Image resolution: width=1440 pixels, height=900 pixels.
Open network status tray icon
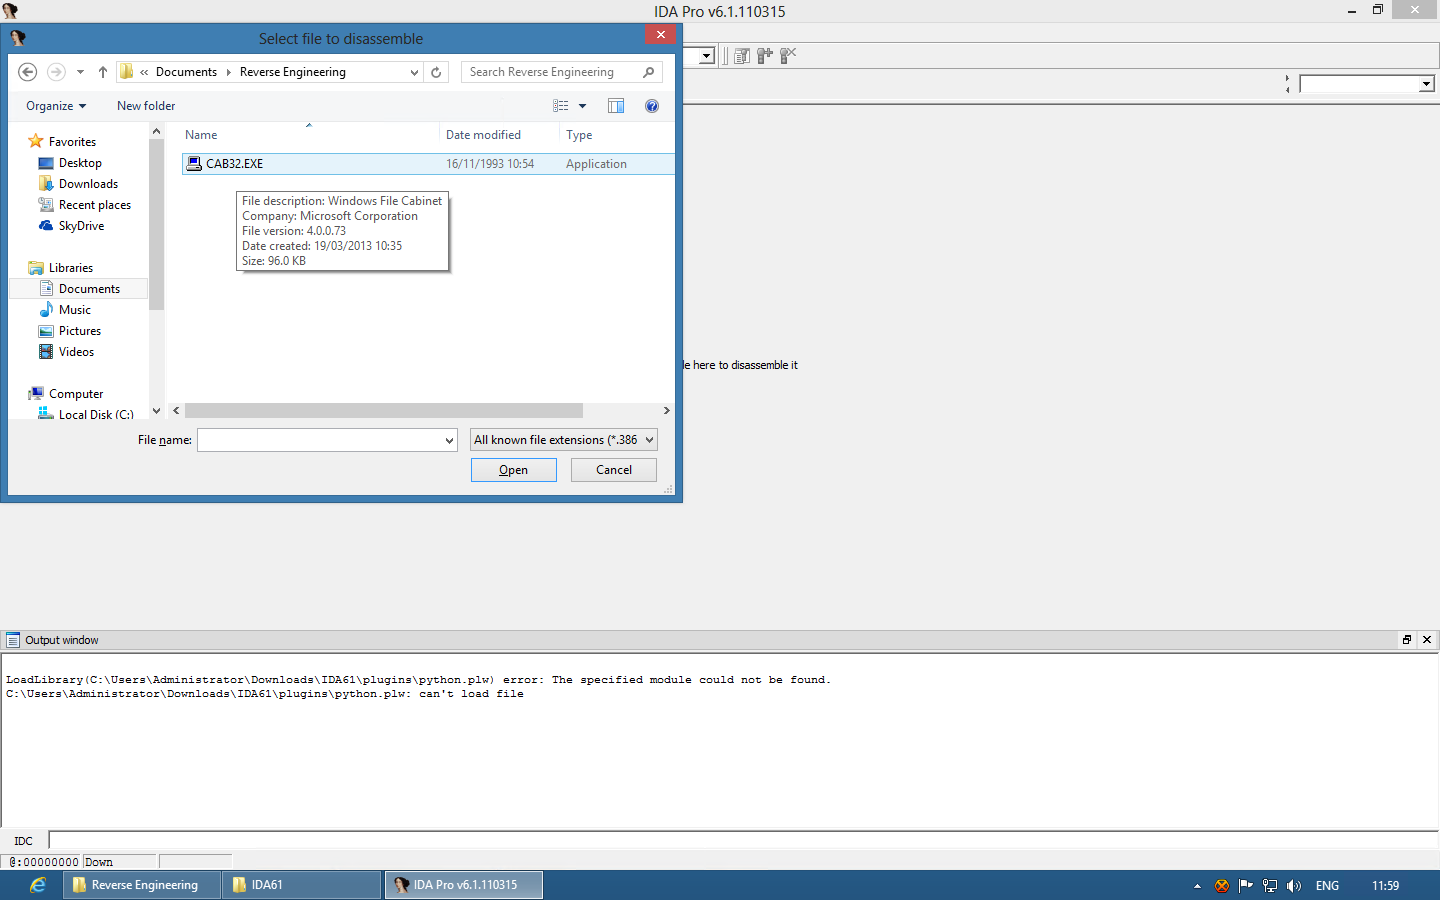(1270, 886)
